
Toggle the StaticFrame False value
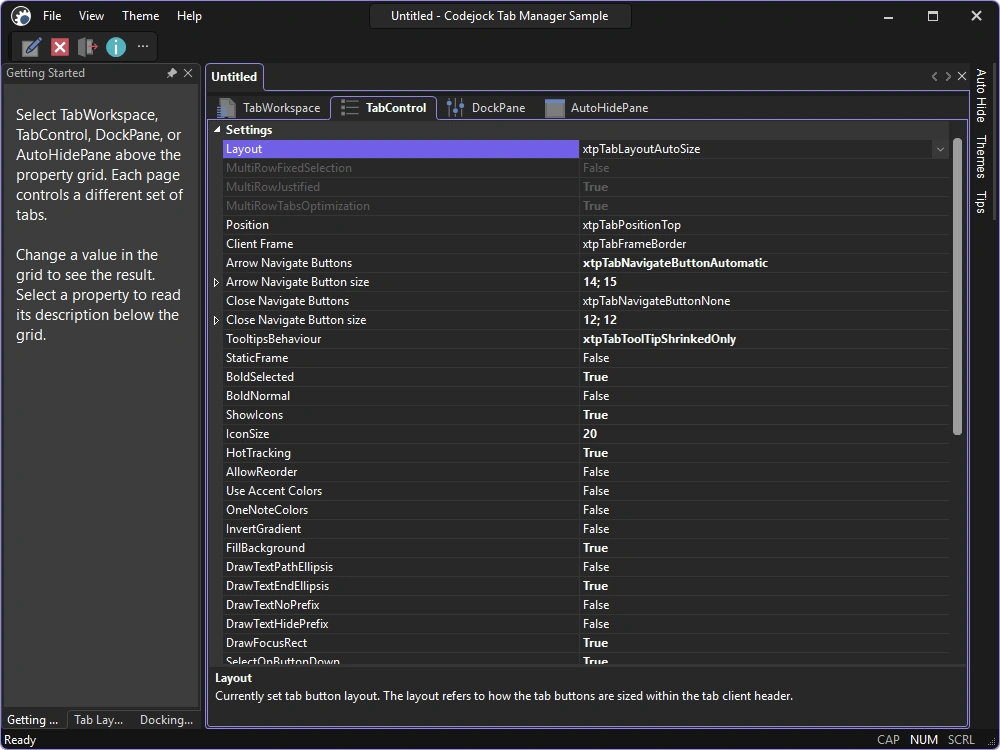pos(596,358)
